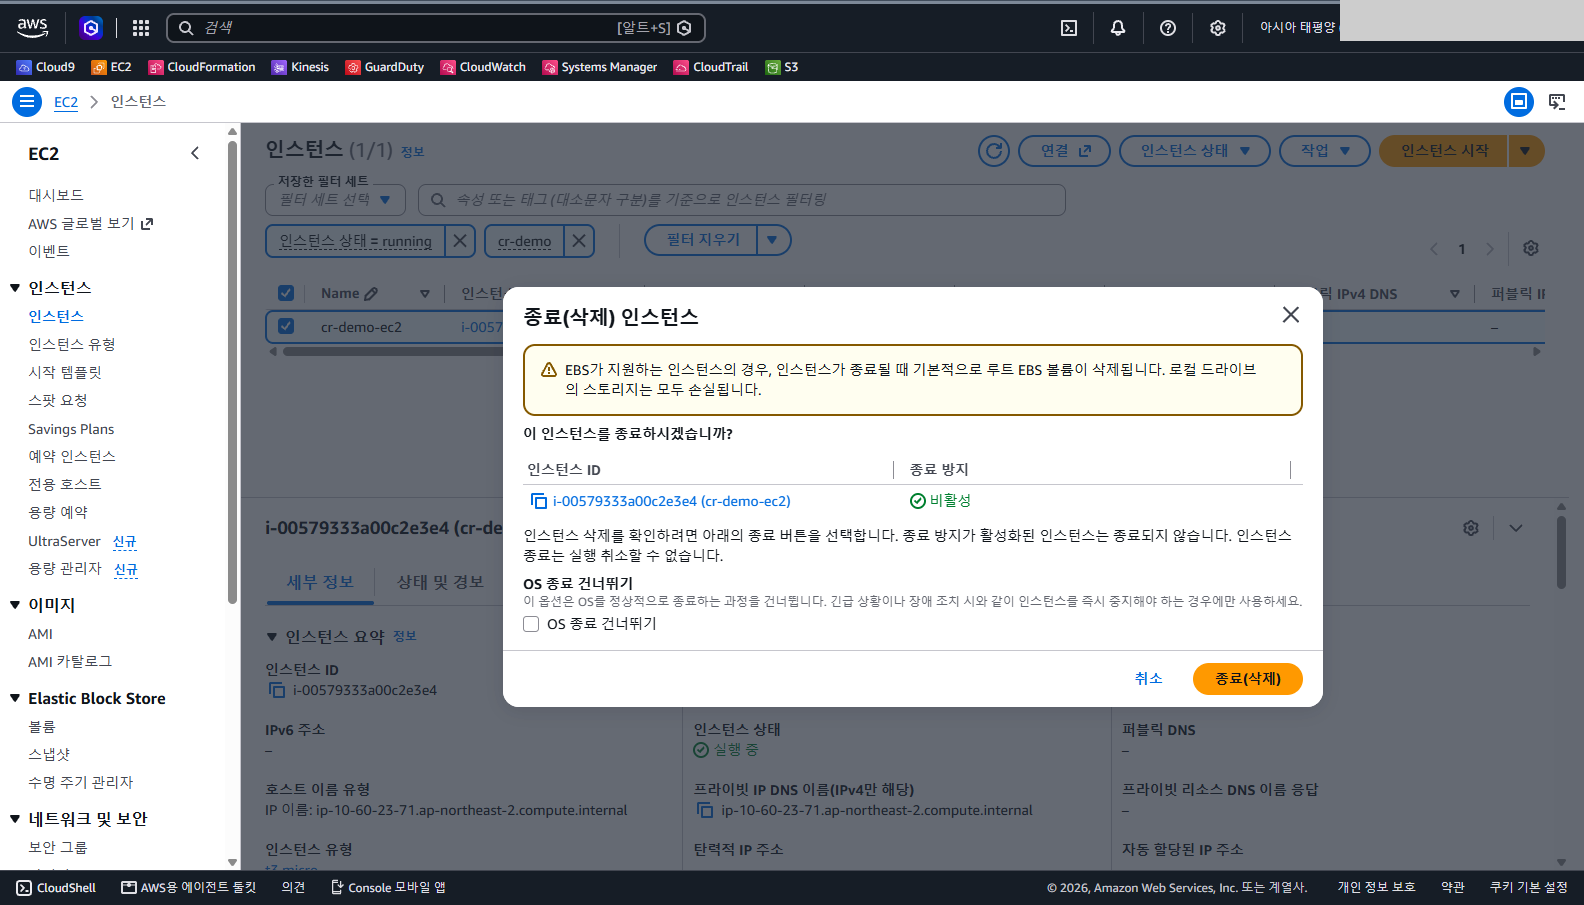Remove the cr-demo filter chip
The image size is (1584, 905).
coord(579,241)
